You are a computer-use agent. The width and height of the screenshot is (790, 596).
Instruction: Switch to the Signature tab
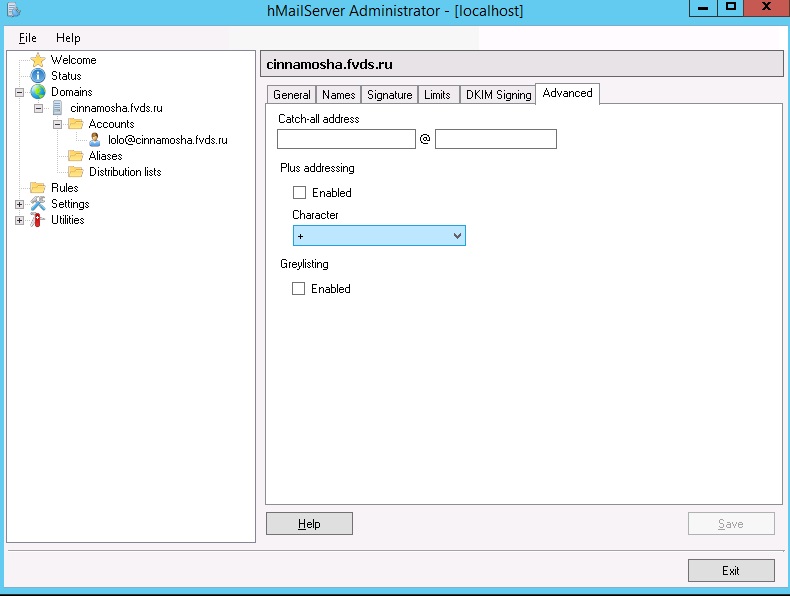point(389,95)
